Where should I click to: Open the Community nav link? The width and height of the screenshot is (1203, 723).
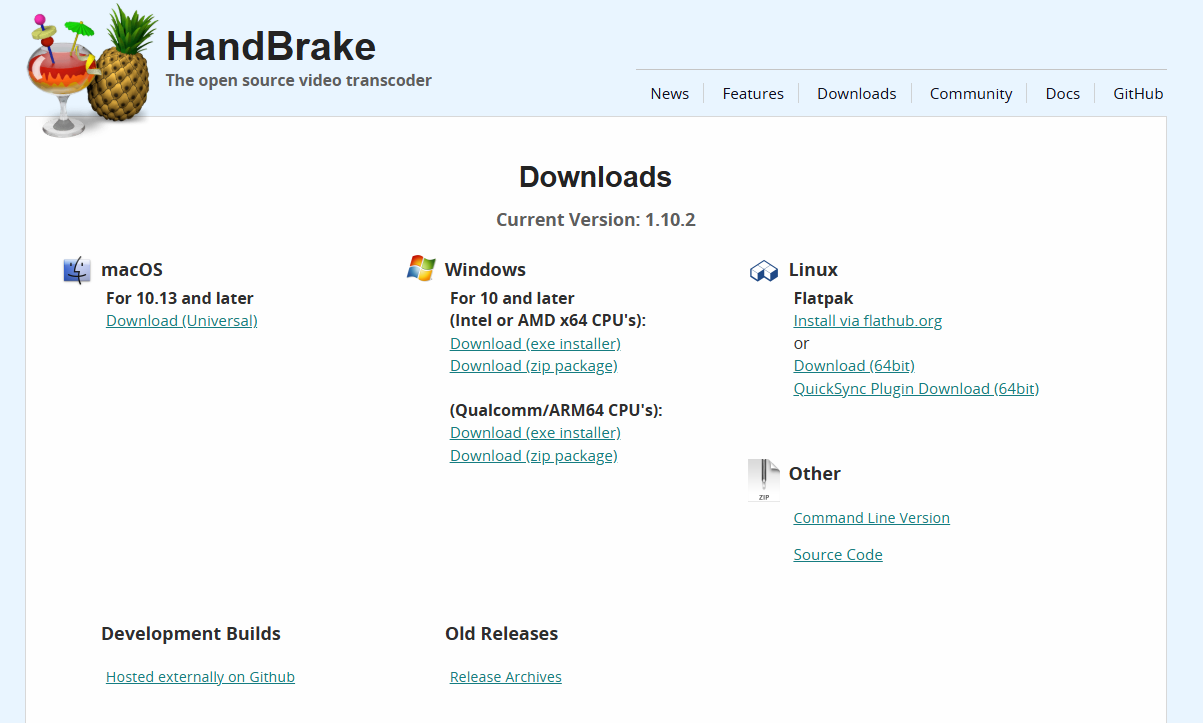tap(970, 94)
